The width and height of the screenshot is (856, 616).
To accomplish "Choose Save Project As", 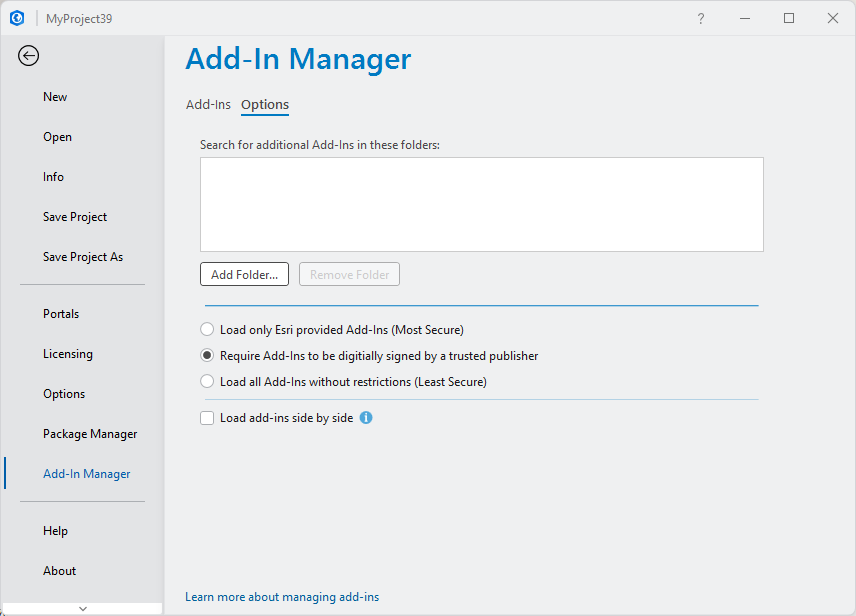I will pos(83,257).
